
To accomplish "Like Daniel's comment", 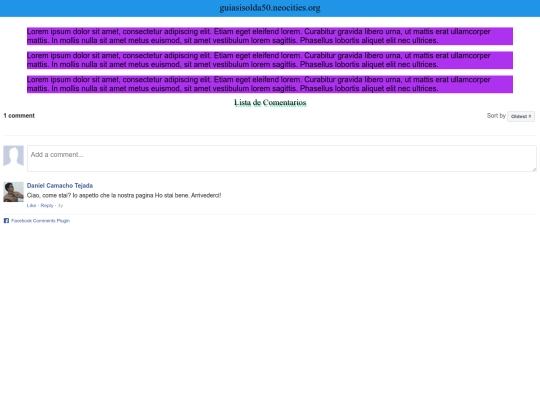I will click(31, 206).
